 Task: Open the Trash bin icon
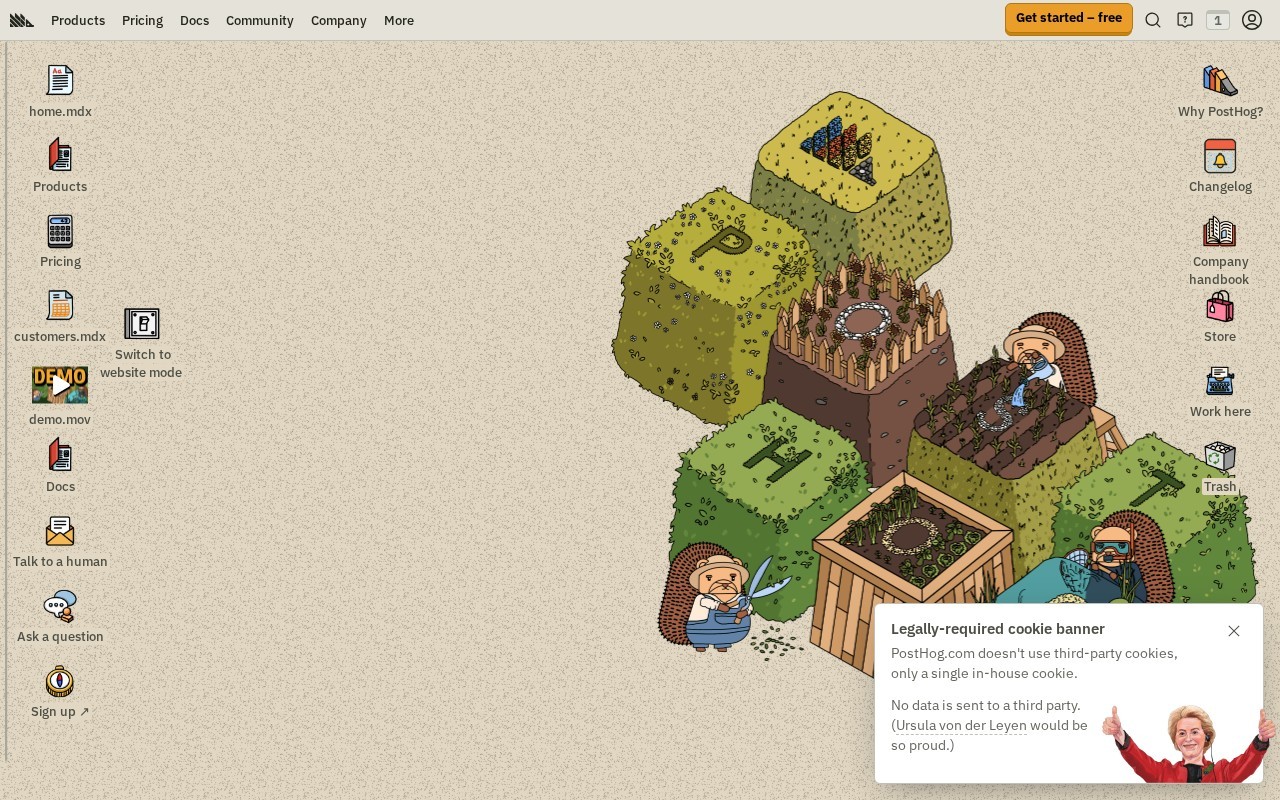[x=1220, y=456]
